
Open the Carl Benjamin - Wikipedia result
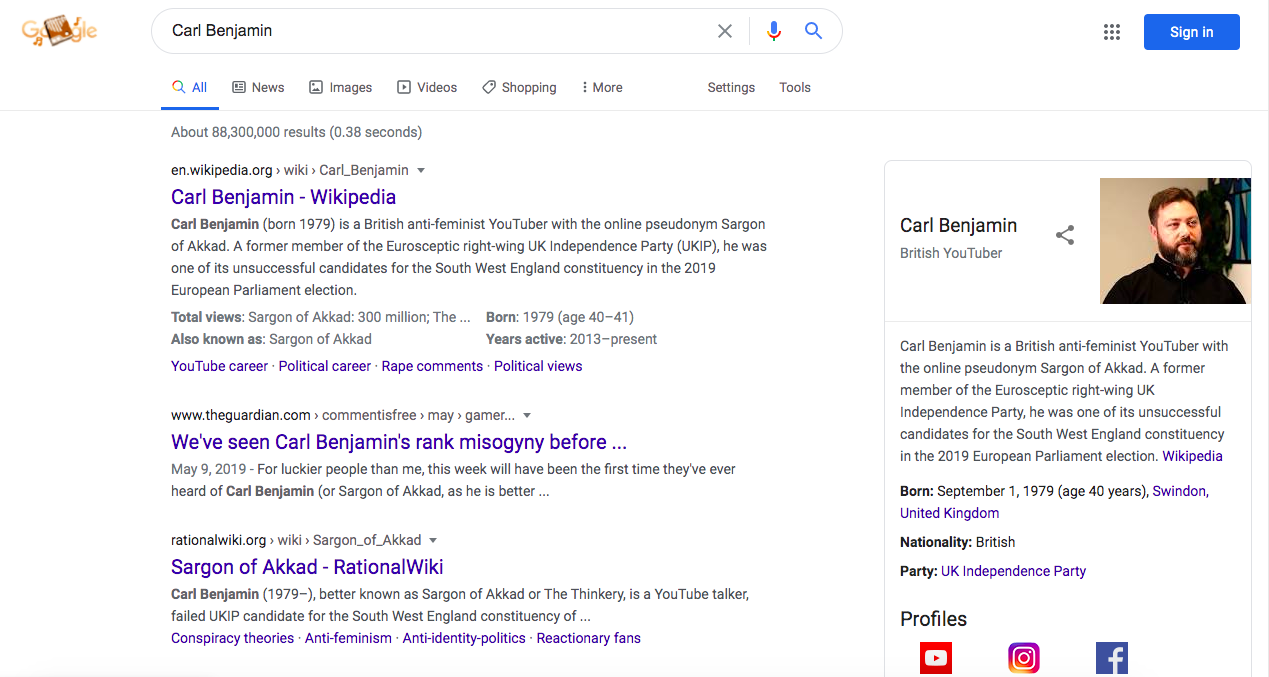coord(283,197)
